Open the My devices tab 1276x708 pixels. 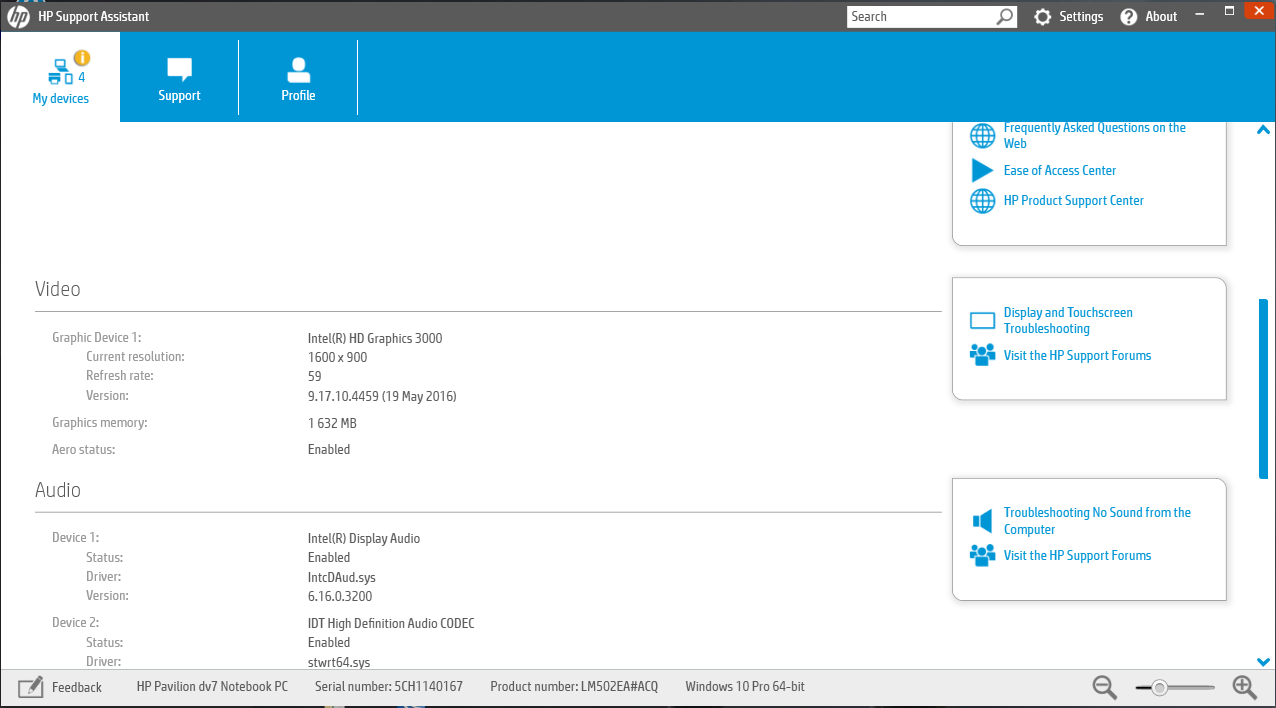60,78
